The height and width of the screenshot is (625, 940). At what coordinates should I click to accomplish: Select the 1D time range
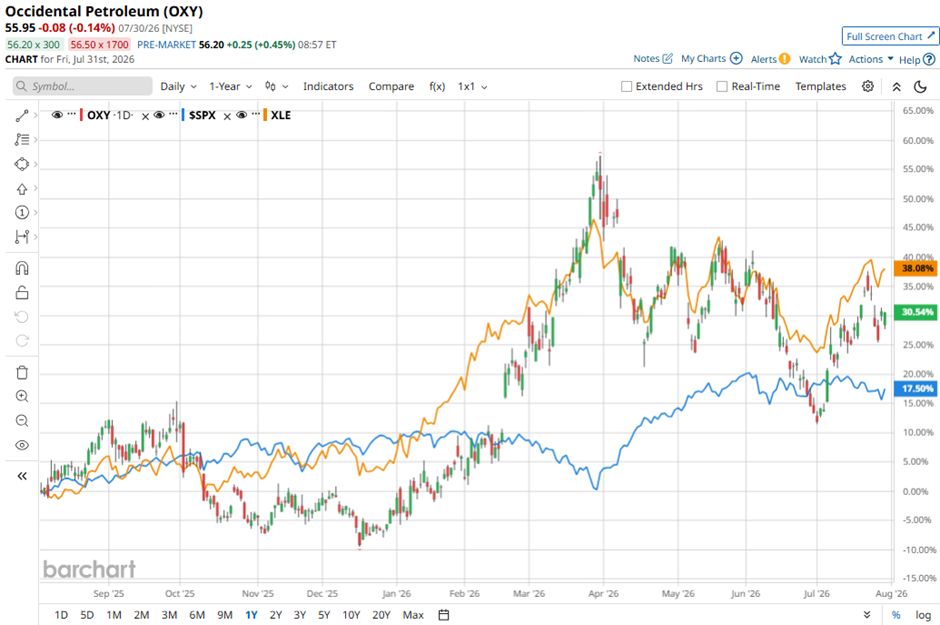[61, 615]
